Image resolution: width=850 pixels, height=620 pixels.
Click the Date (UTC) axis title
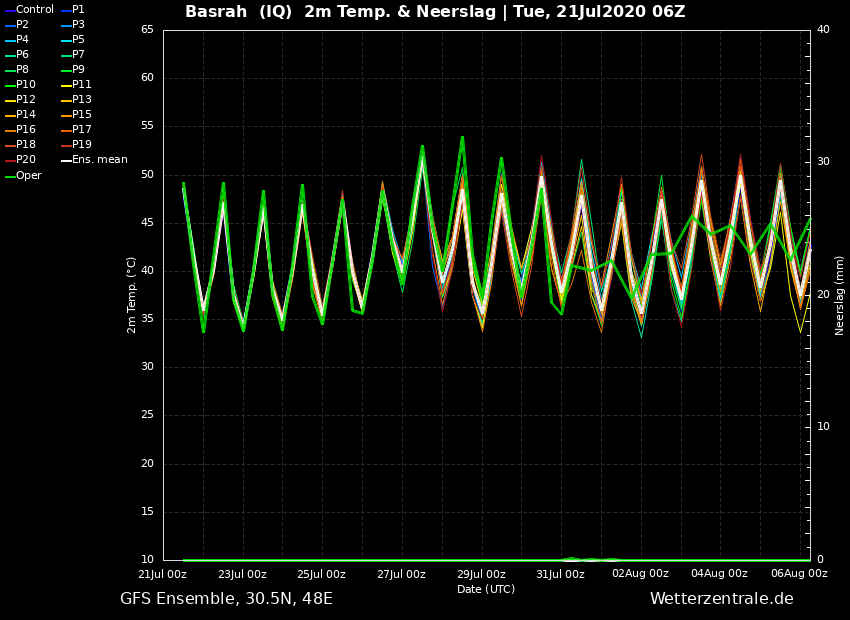click(x=486, y=589)
